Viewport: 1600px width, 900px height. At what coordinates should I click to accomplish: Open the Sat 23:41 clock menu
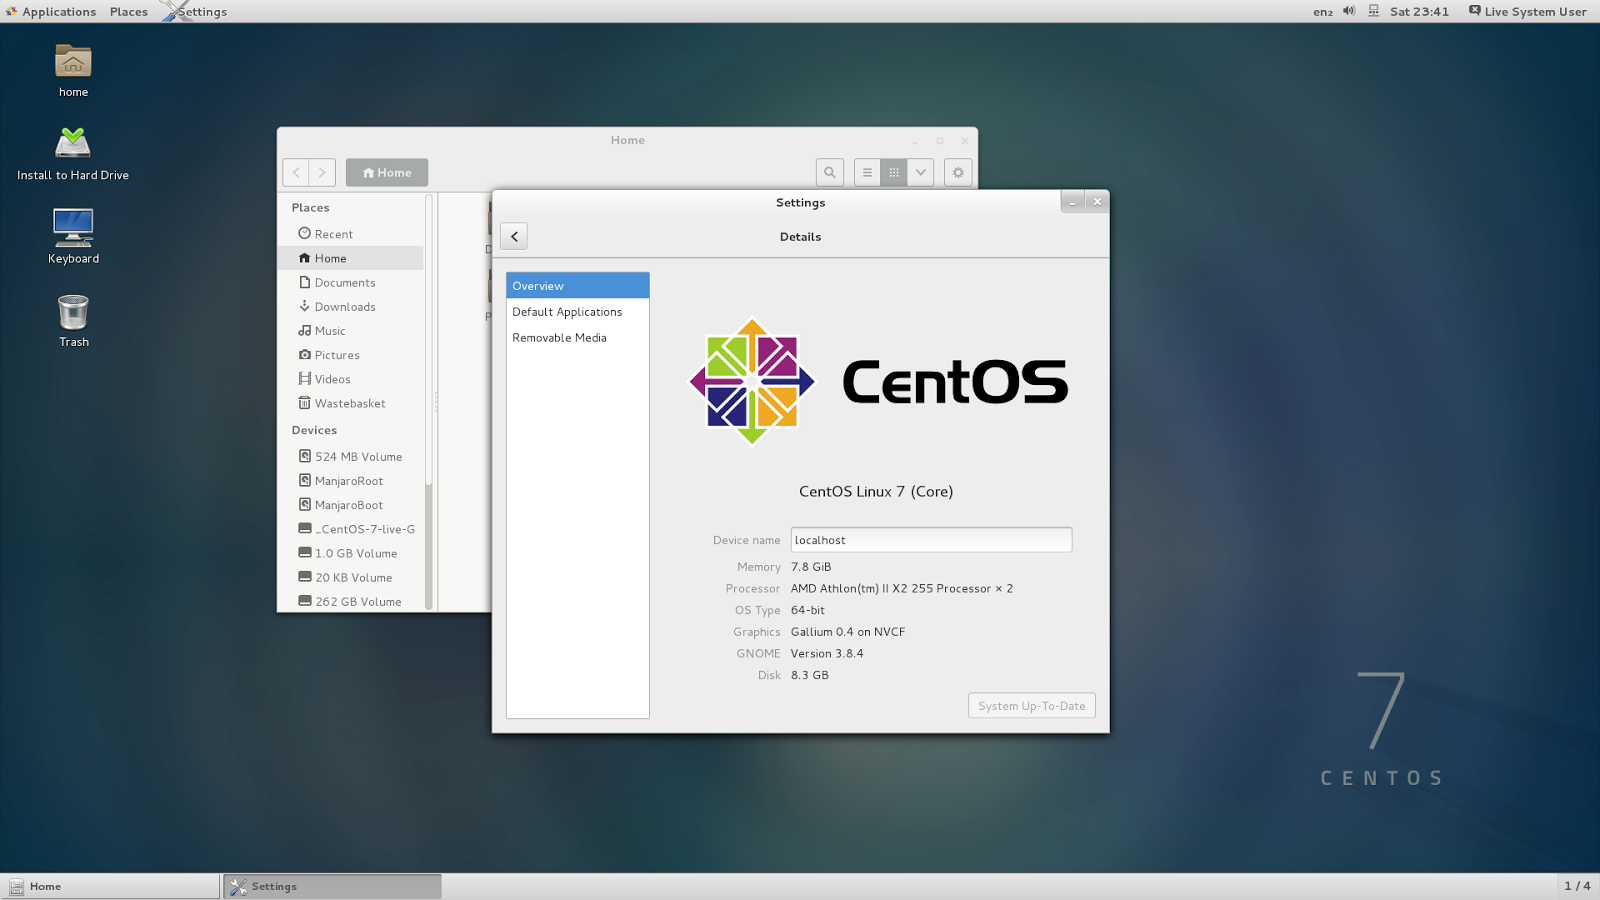(x=1419, y=12)
